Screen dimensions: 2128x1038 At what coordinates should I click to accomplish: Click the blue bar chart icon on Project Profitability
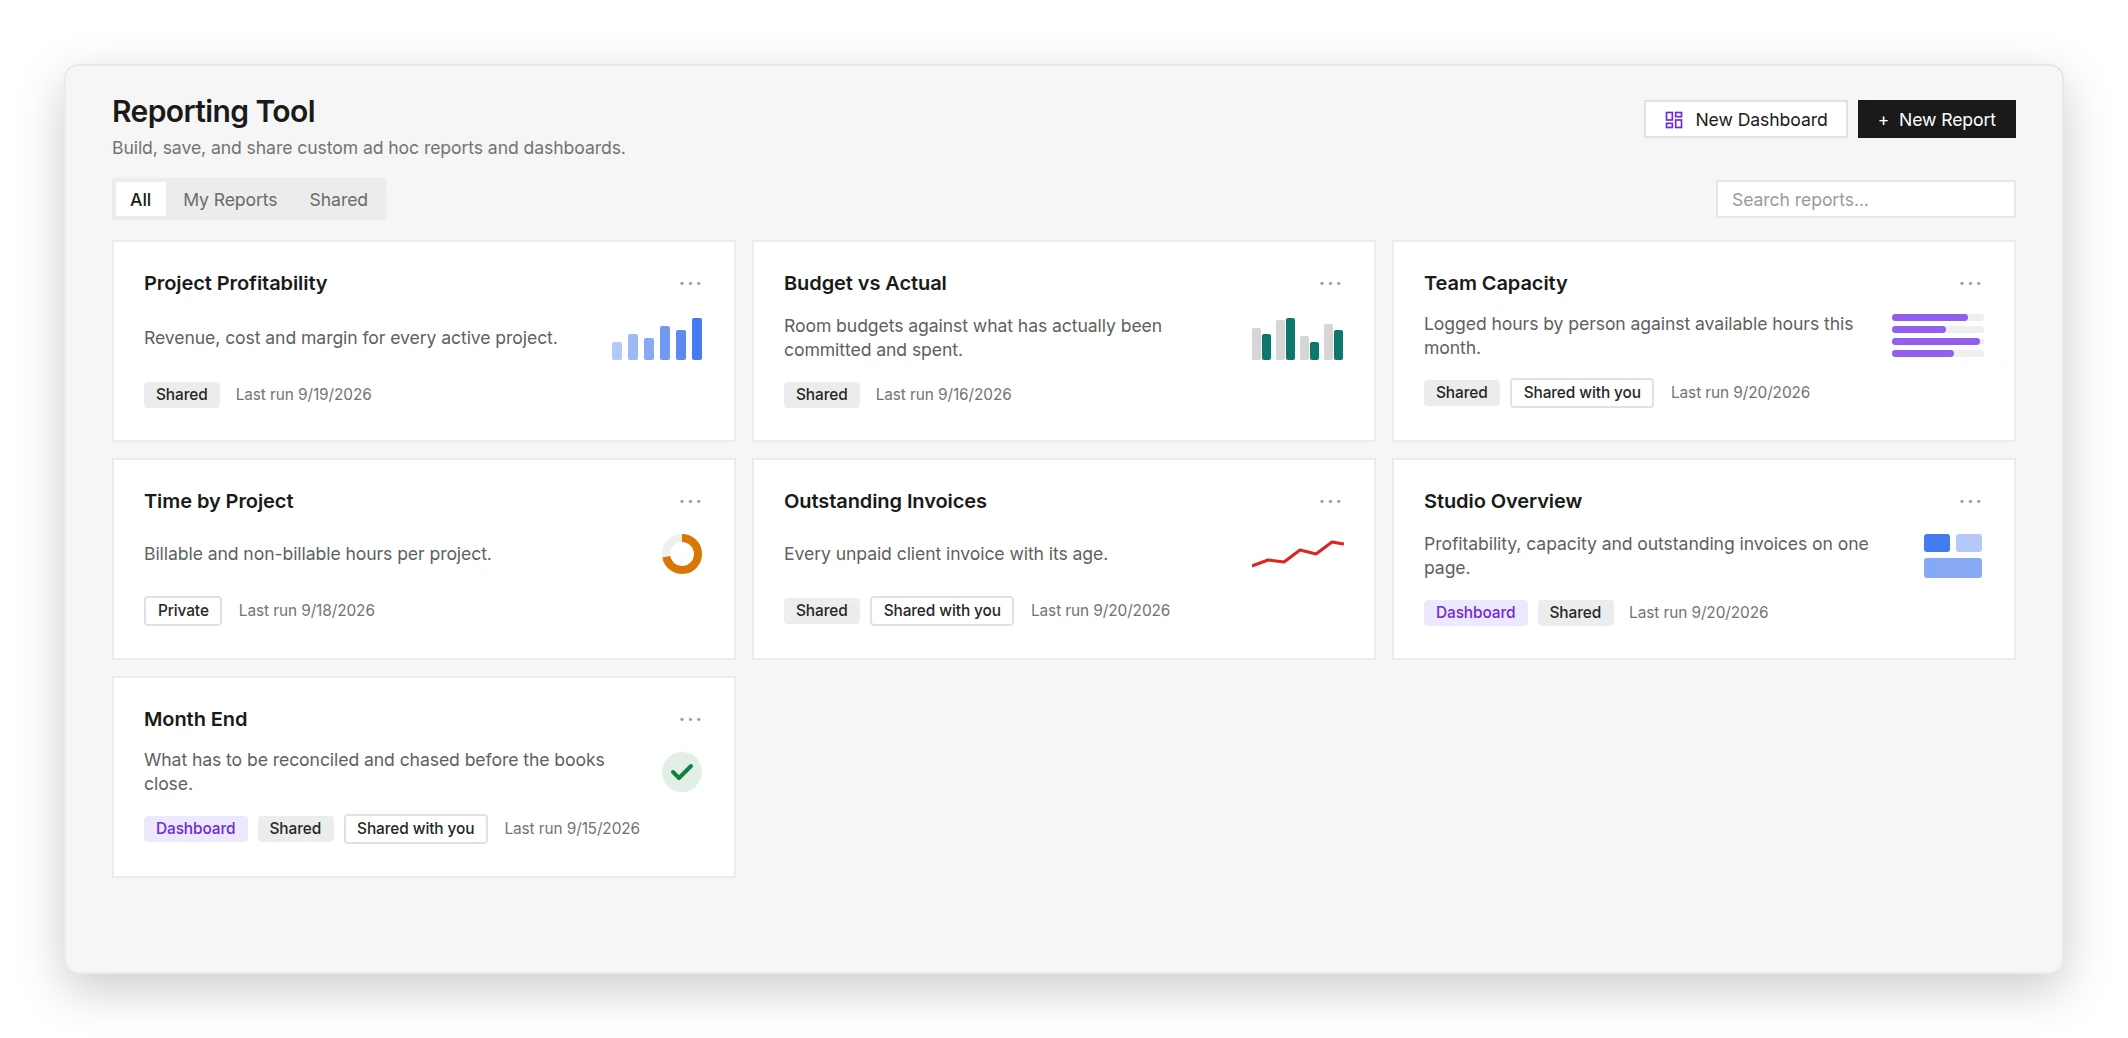point(657,339)
